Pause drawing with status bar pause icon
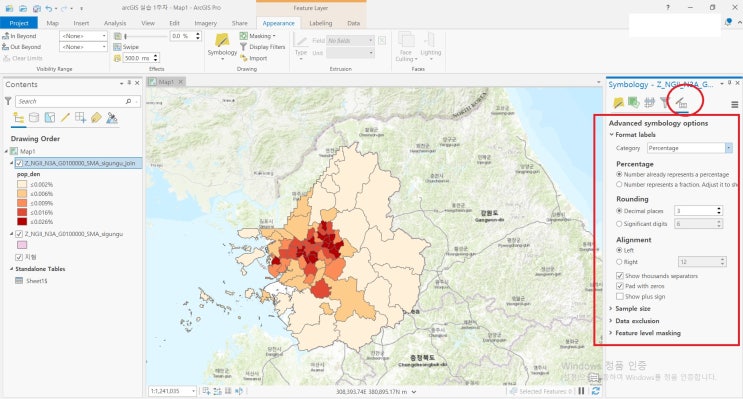743x399 pixels. (581, 391)
